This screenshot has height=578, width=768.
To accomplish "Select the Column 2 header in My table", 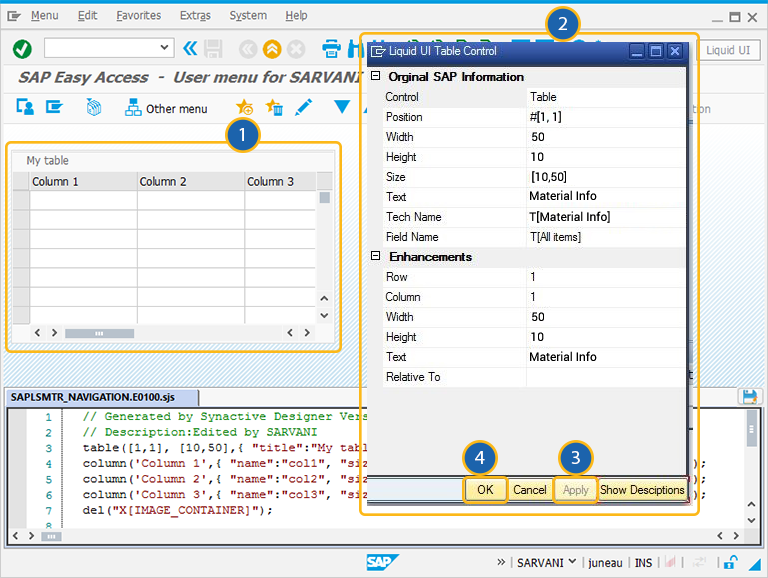I will pos(191,181).
